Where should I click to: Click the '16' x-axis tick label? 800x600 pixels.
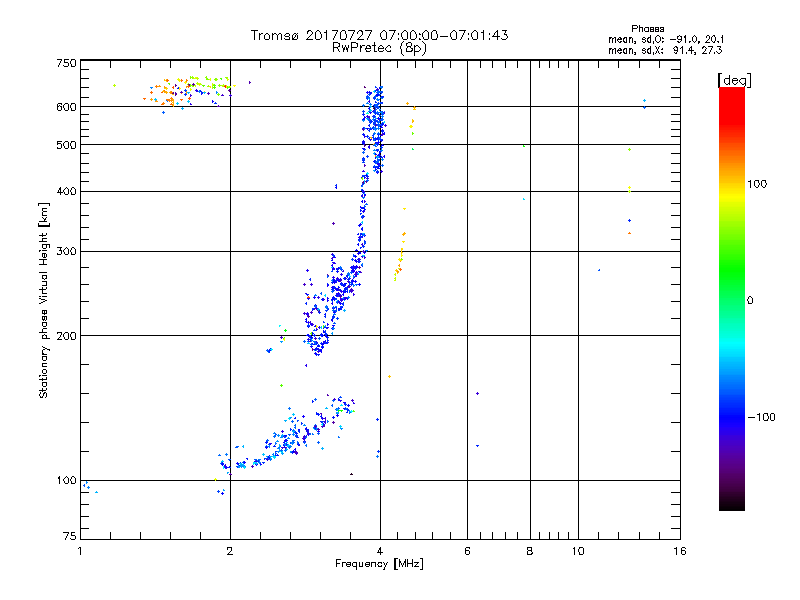tap(680, 551)
